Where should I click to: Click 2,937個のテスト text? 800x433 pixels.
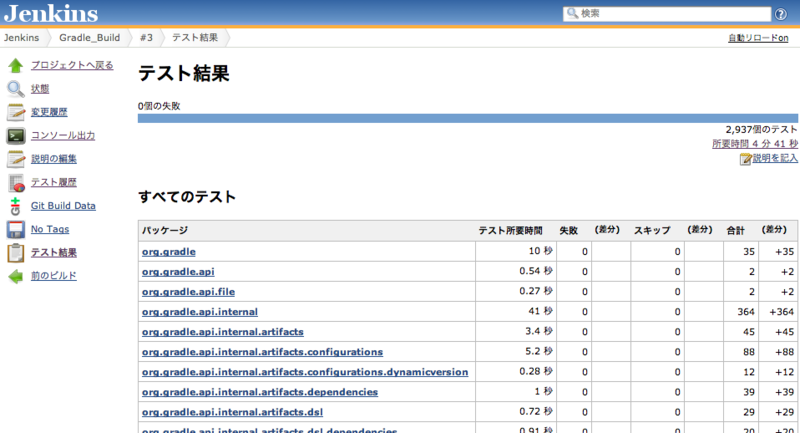point(762,130)
